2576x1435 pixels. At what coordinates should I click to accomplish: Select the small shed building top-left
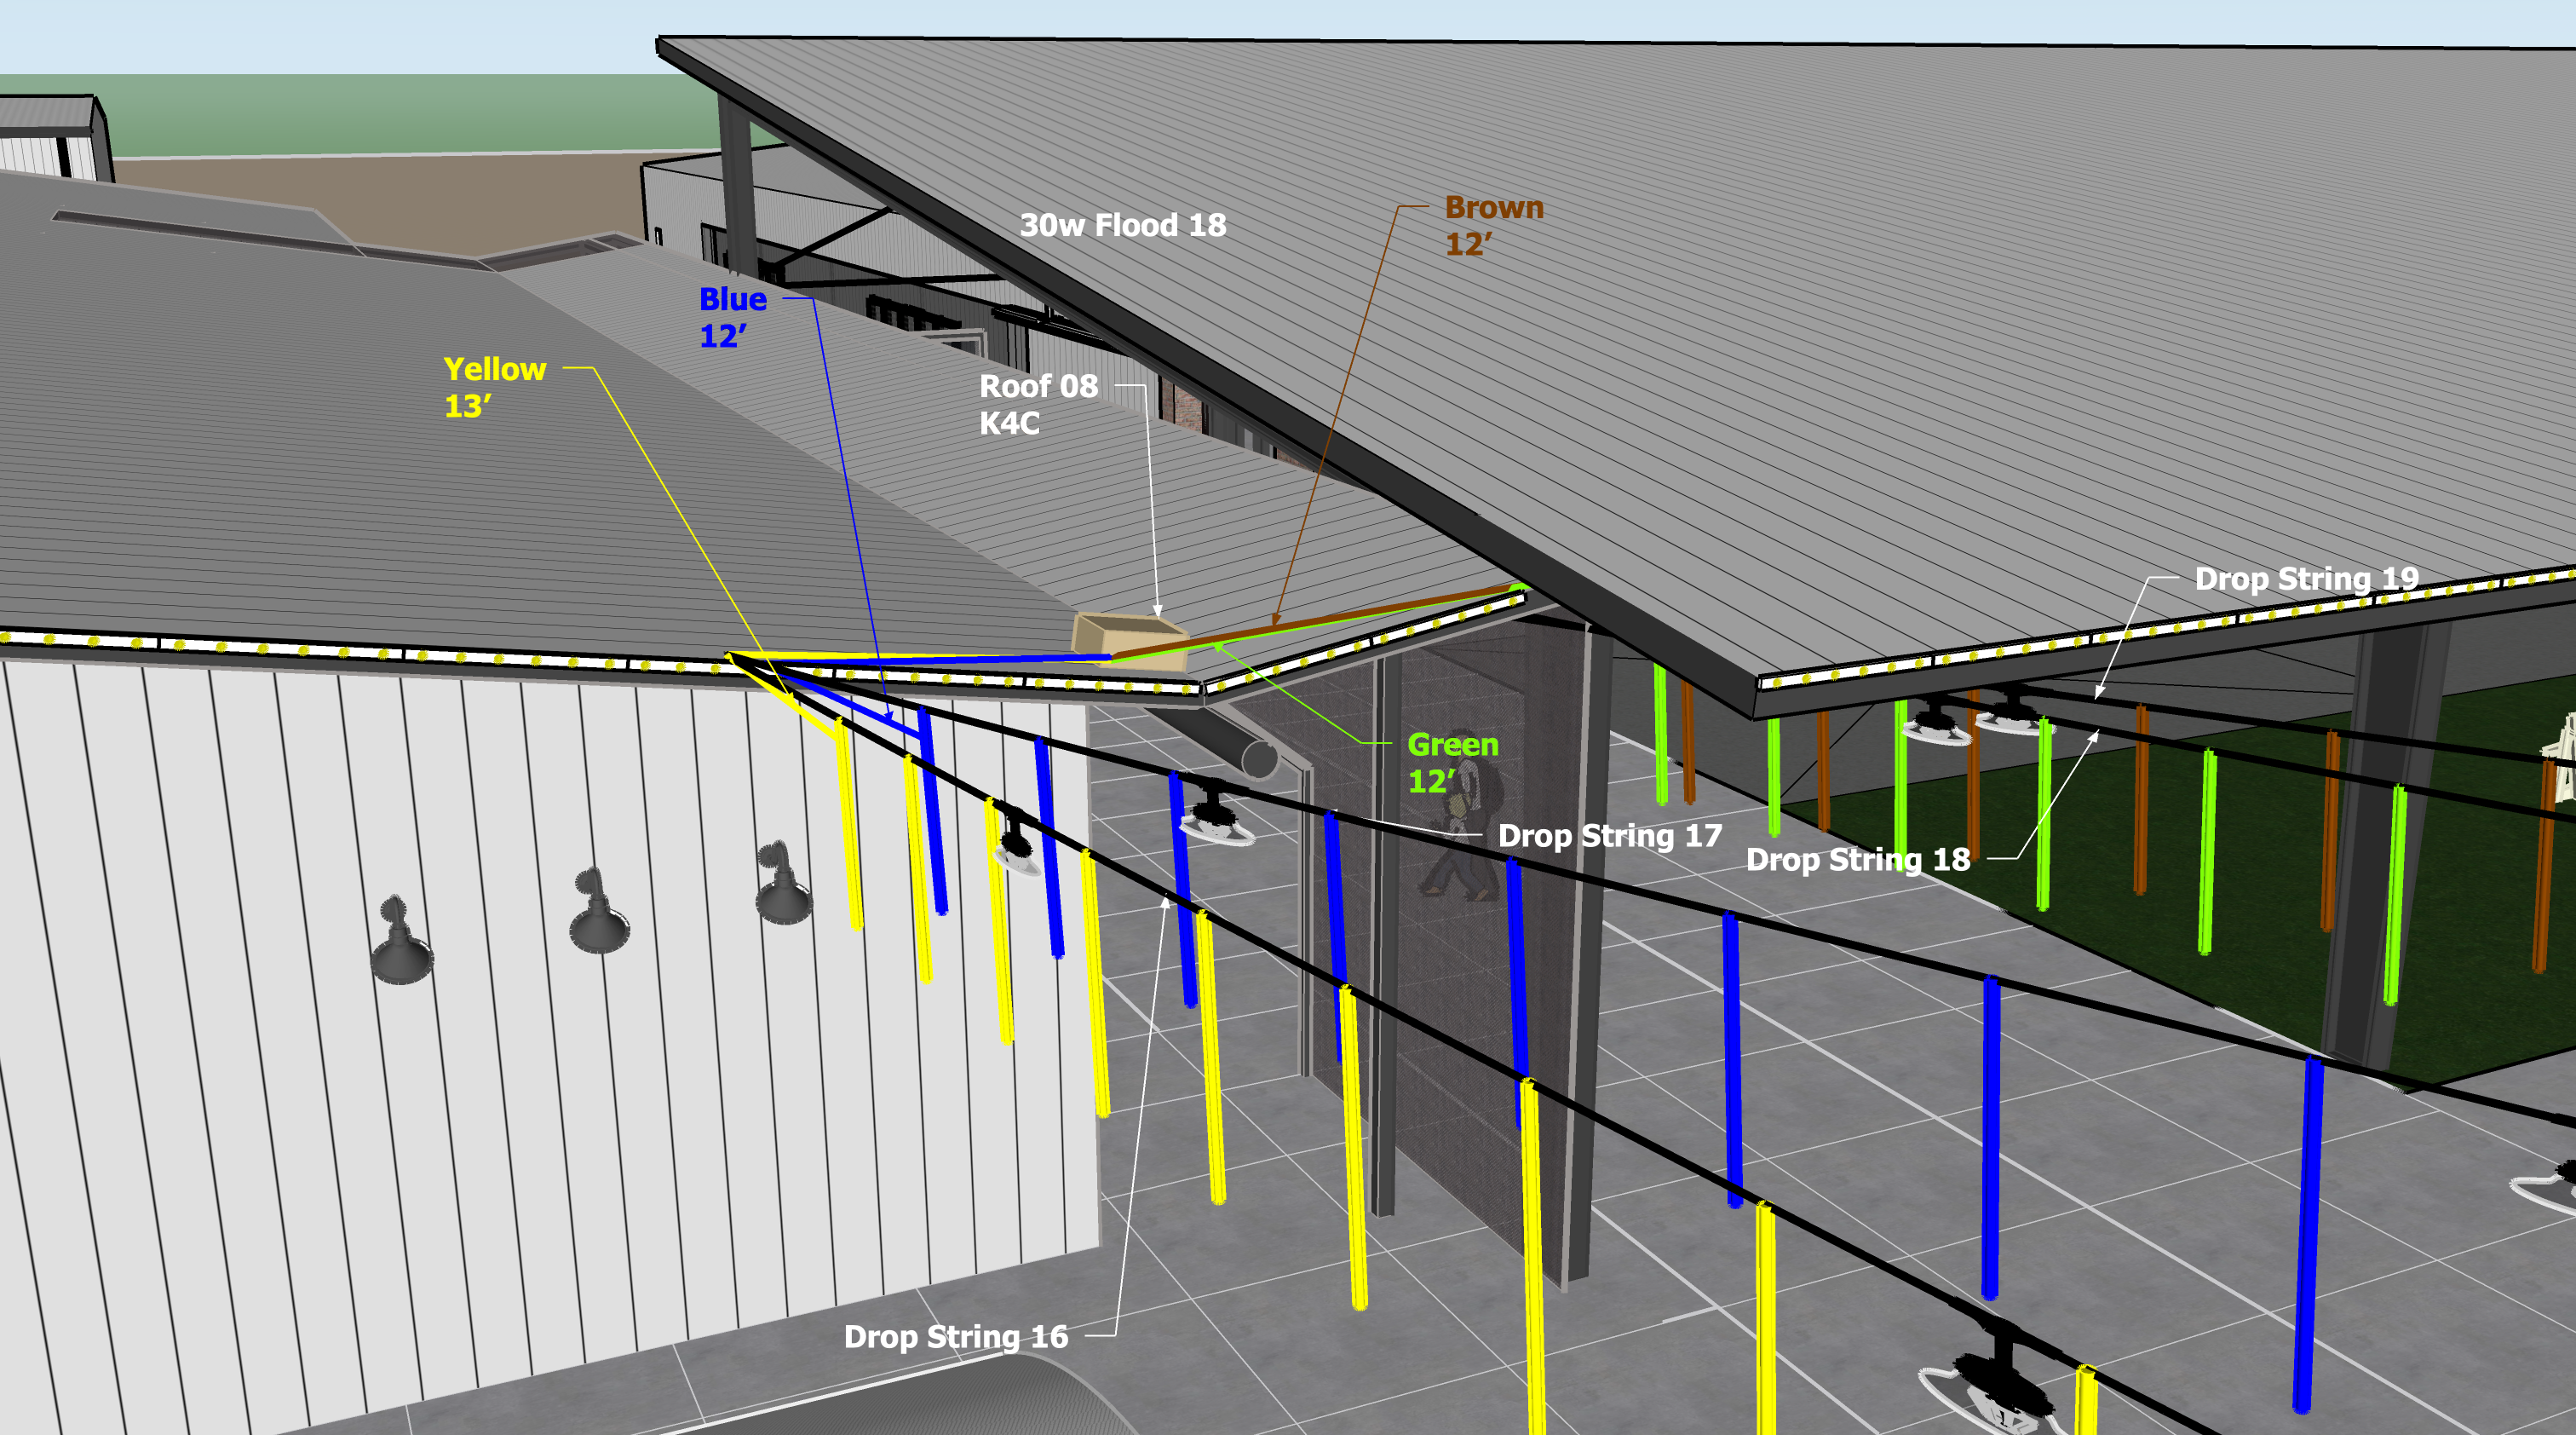click(x=50, y=140)
